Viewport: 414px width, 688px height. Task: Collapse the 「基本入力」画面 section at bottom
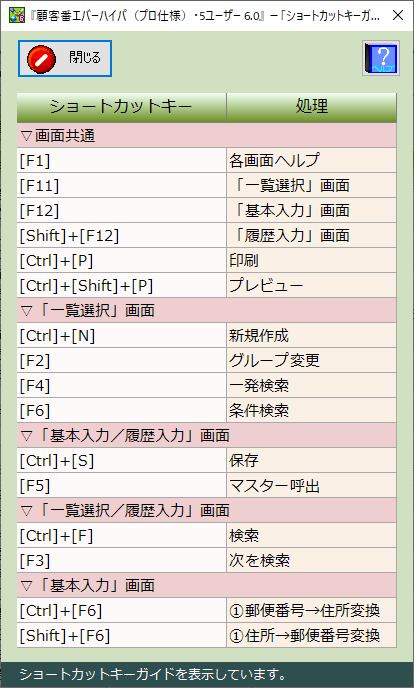pyautogui.click(x=27, y=586)
